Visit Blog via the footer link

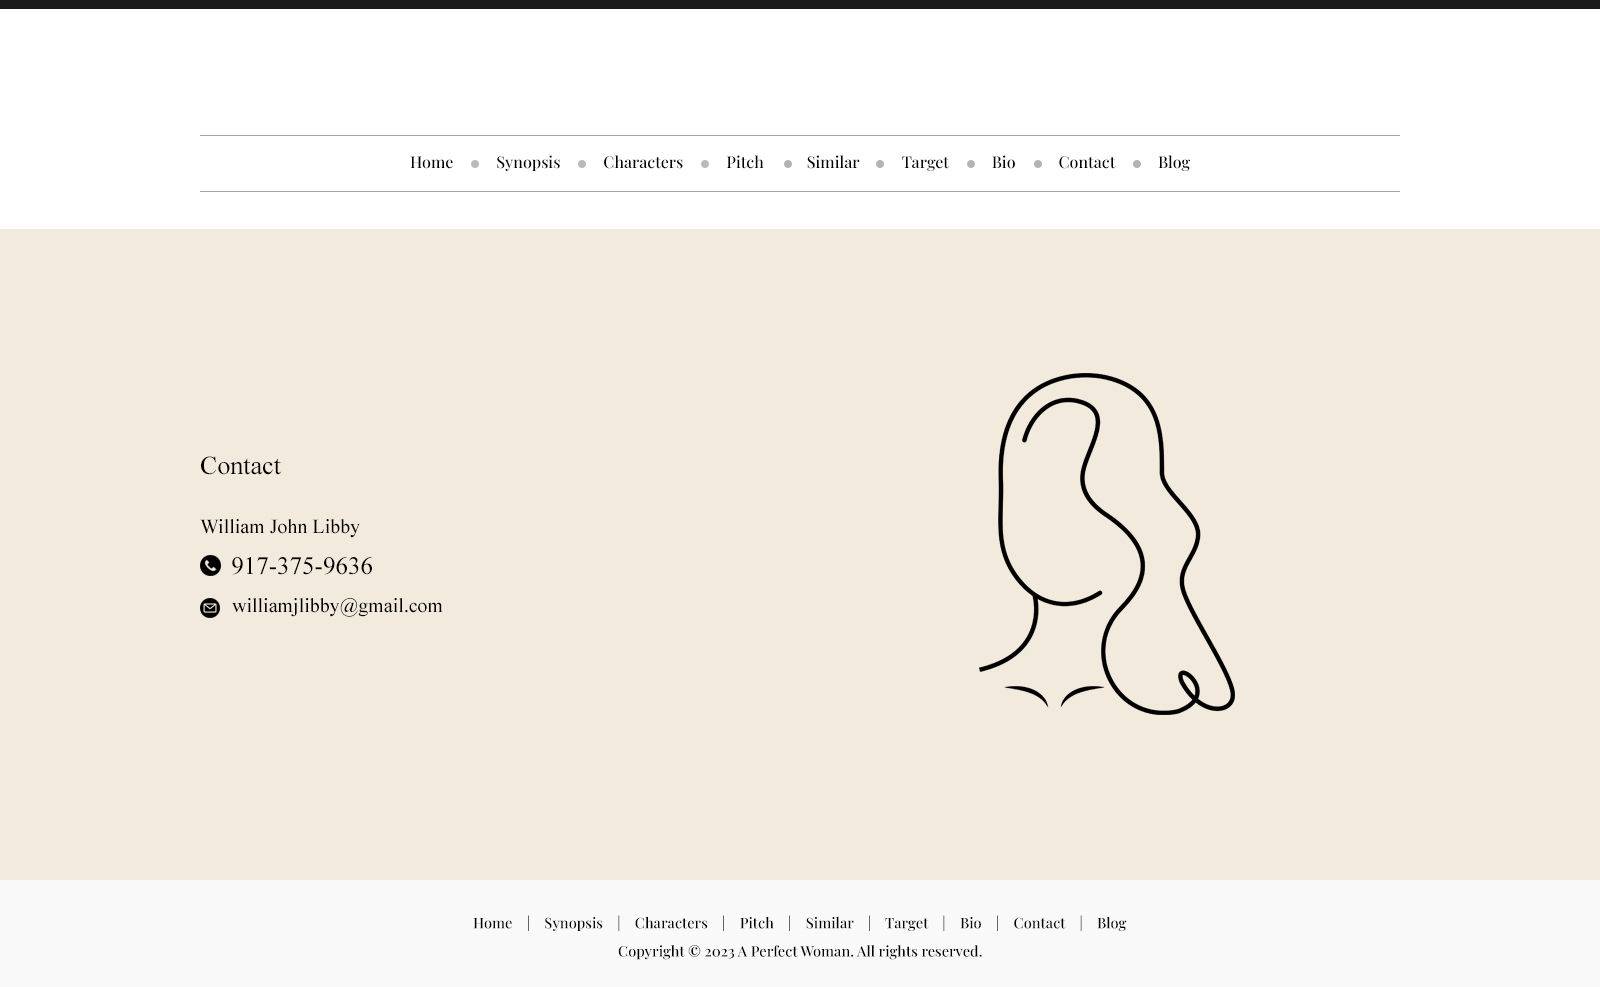point(1111,923)
